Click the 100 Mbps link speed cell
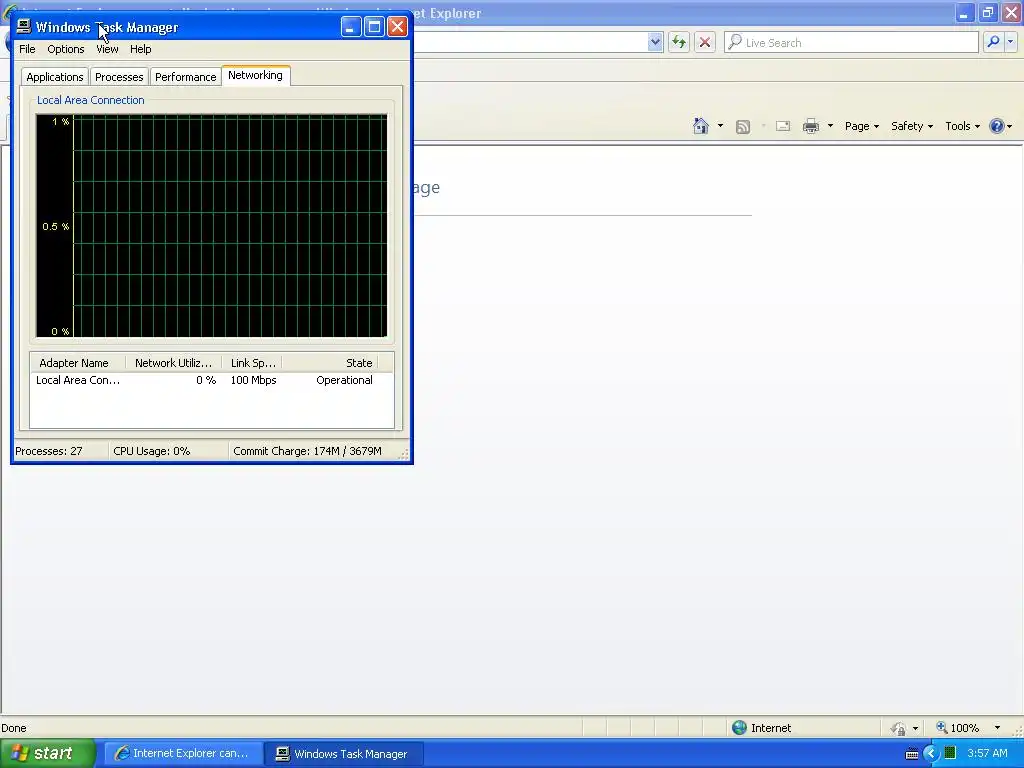Viewport: 1024px width, 768px height. (x=253, y=380)
